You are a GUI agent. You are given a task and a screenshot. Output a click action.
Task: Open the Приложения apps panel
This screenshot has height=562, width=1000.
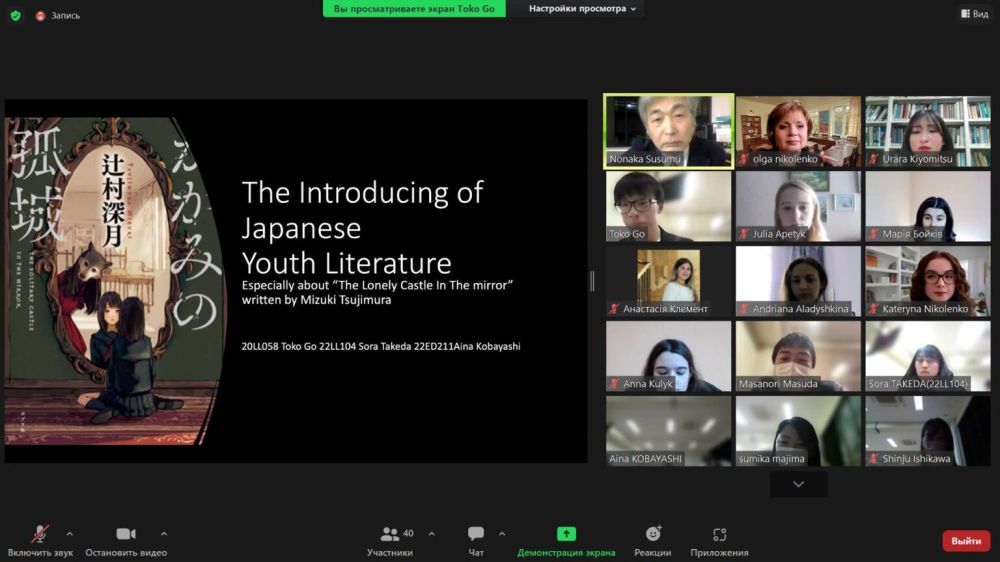[x=719, y=540]
